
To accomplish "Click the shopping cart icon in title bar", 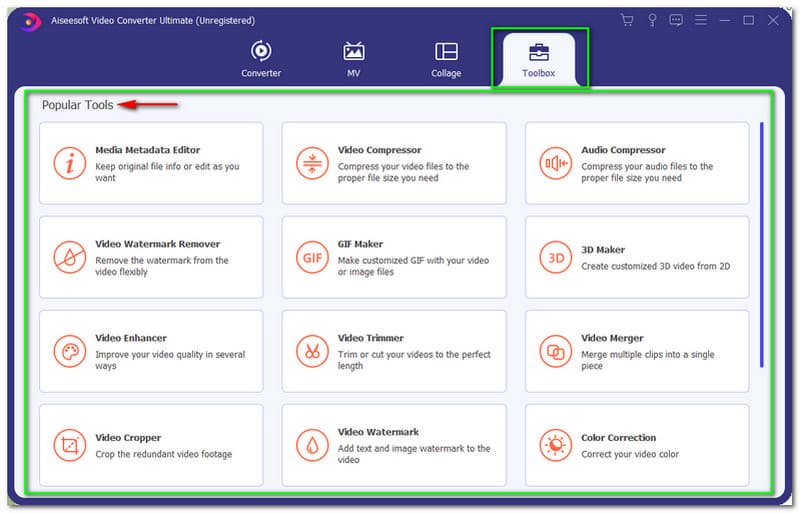I will click(x=627, y=20).
